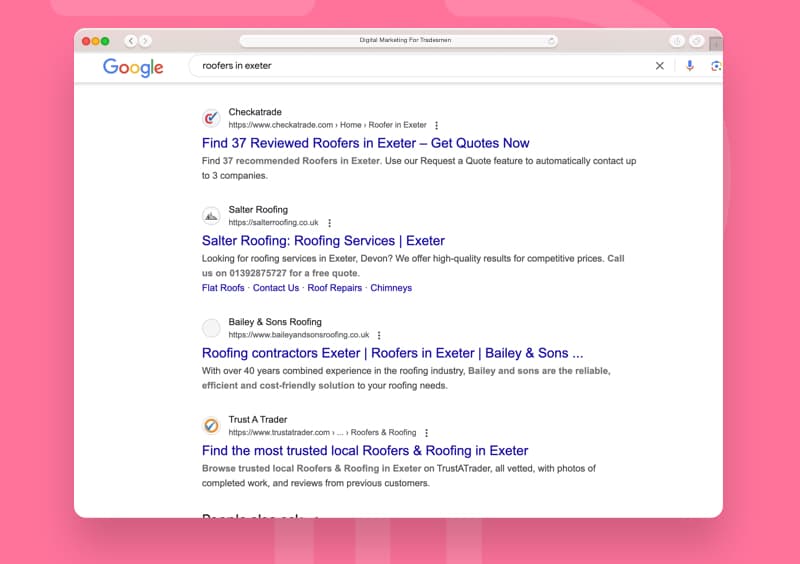Click the Salter Roofing favicon

point(211,215)
